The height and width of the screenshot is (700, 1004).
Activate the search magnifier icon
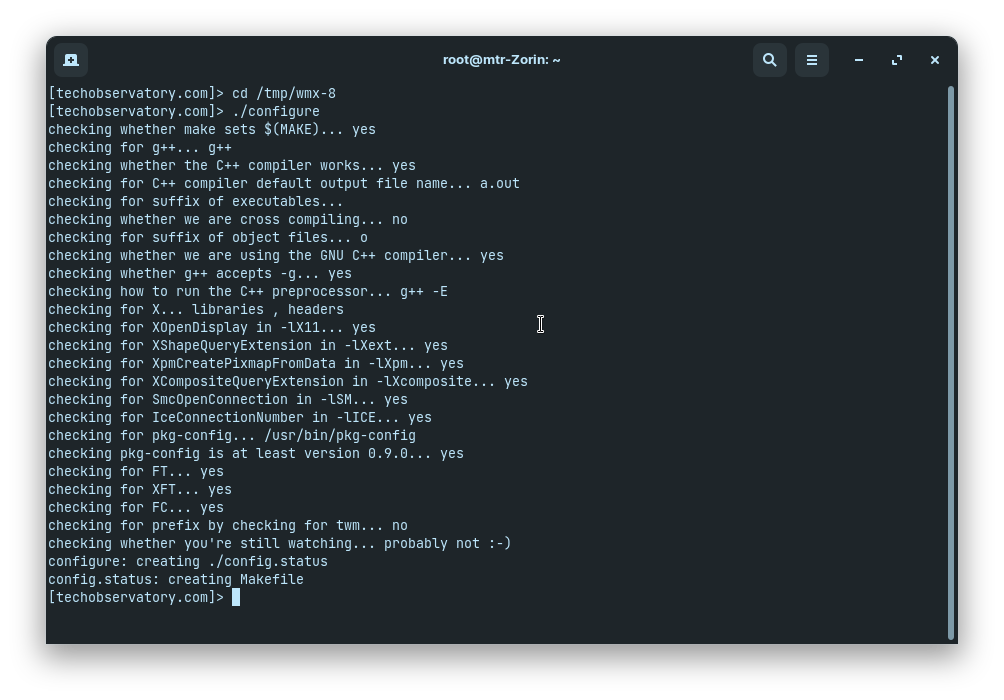[769, 60]
